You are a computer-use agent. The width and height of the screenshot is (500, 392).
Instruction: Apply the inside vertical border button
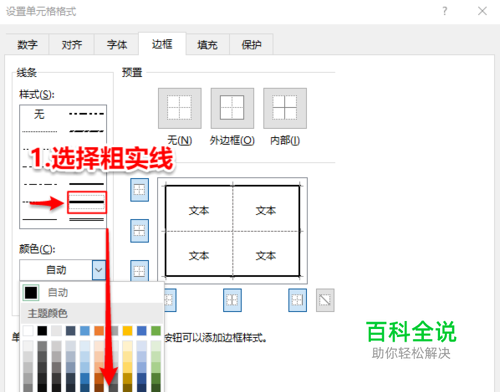[232, 300]
